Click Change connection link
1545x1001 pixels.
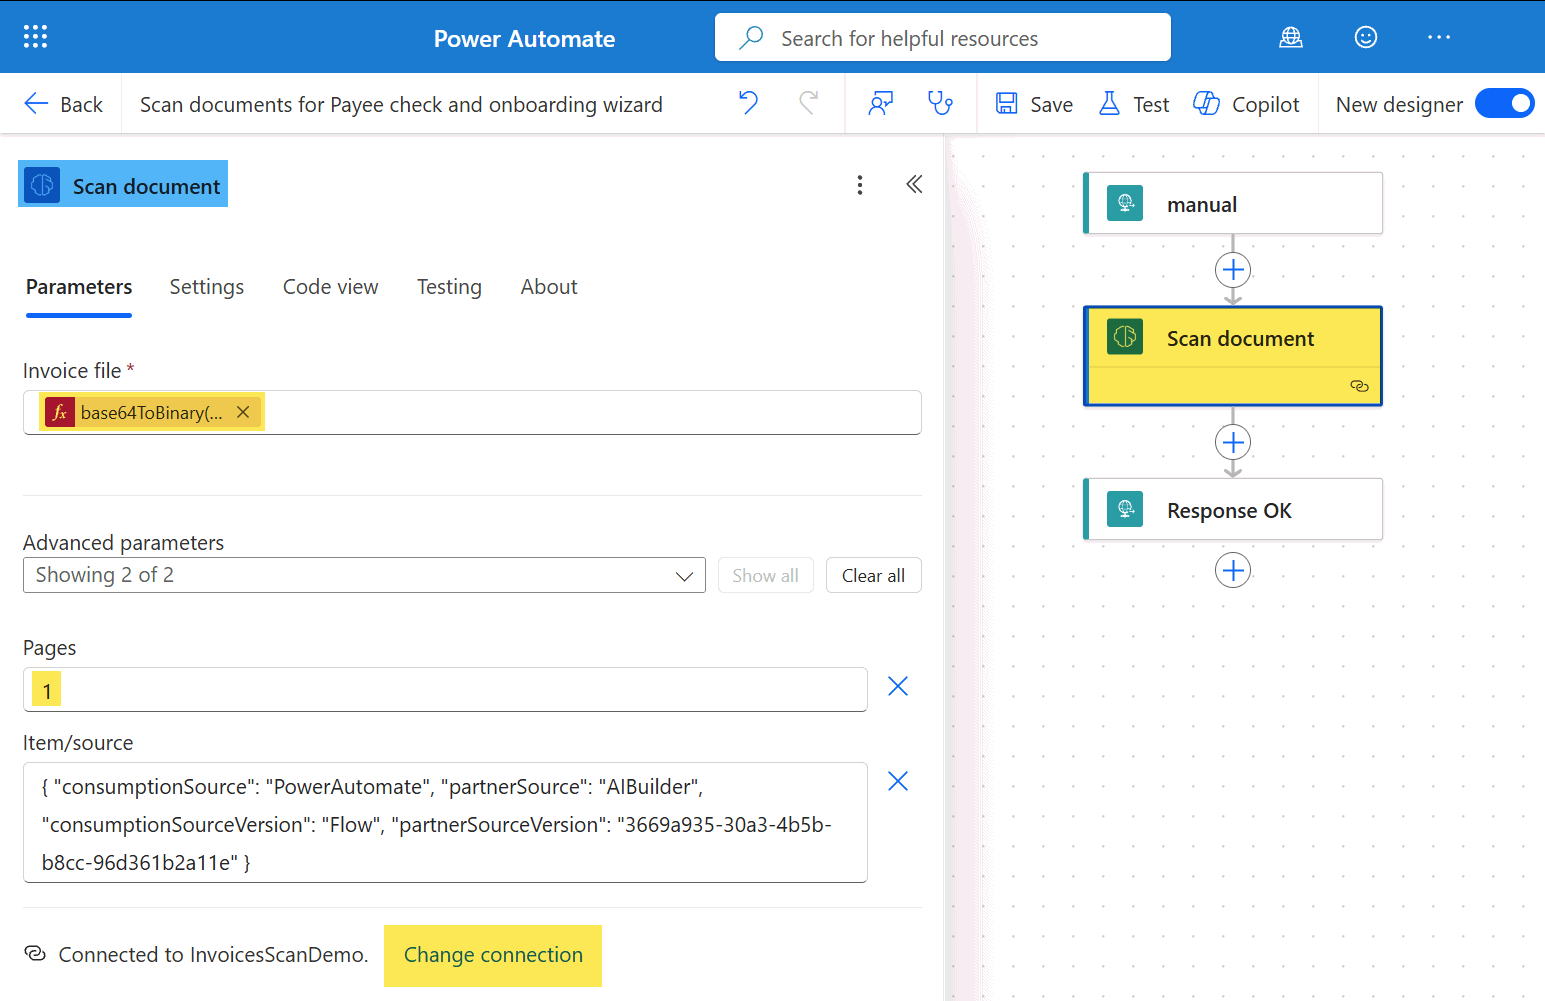pyautogui.click(x=493, y=955)
